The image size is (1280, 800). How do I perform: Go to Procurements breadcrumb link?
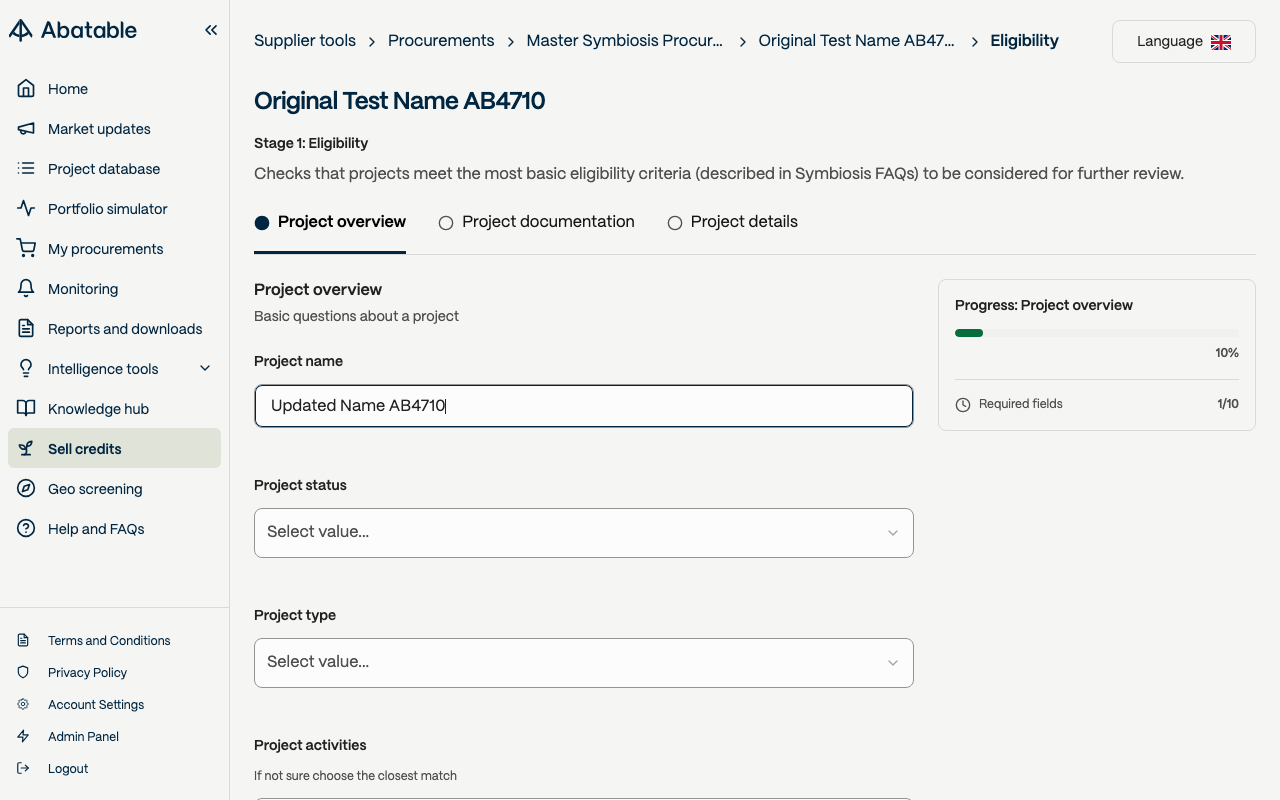point(441,41)
